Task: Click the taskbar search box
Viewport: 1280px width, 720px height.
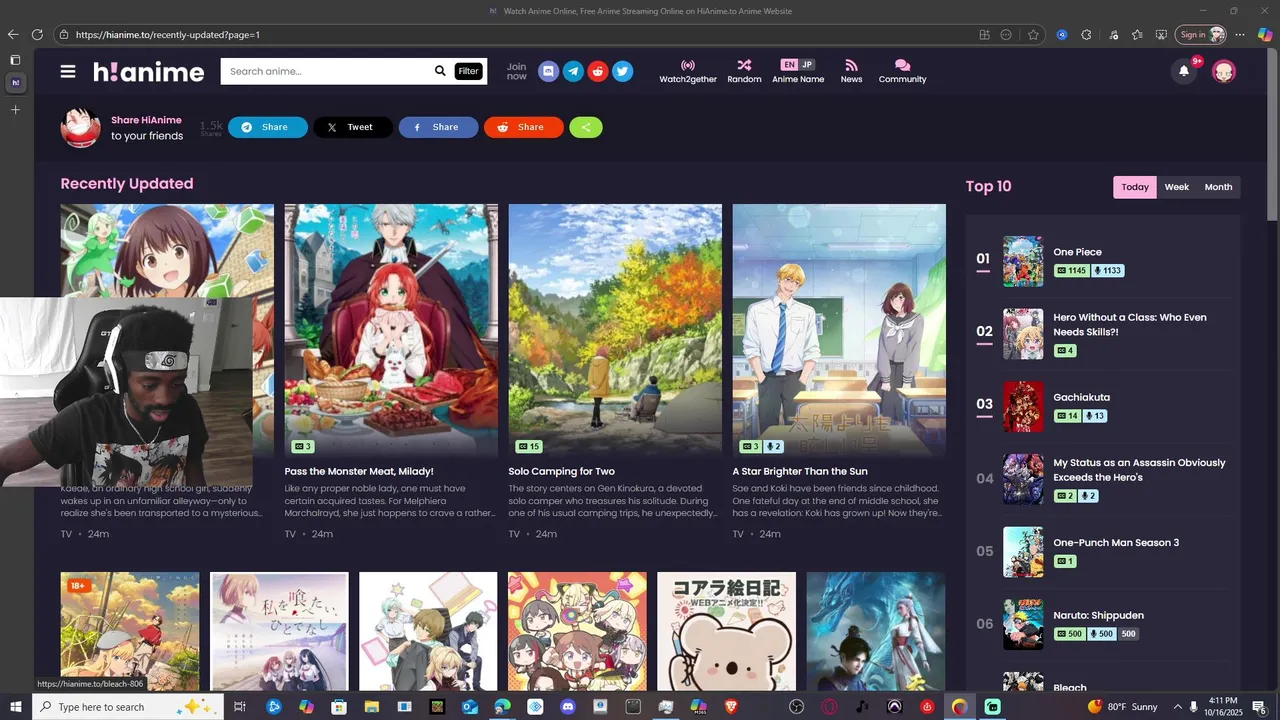Action: coord(130,707)
